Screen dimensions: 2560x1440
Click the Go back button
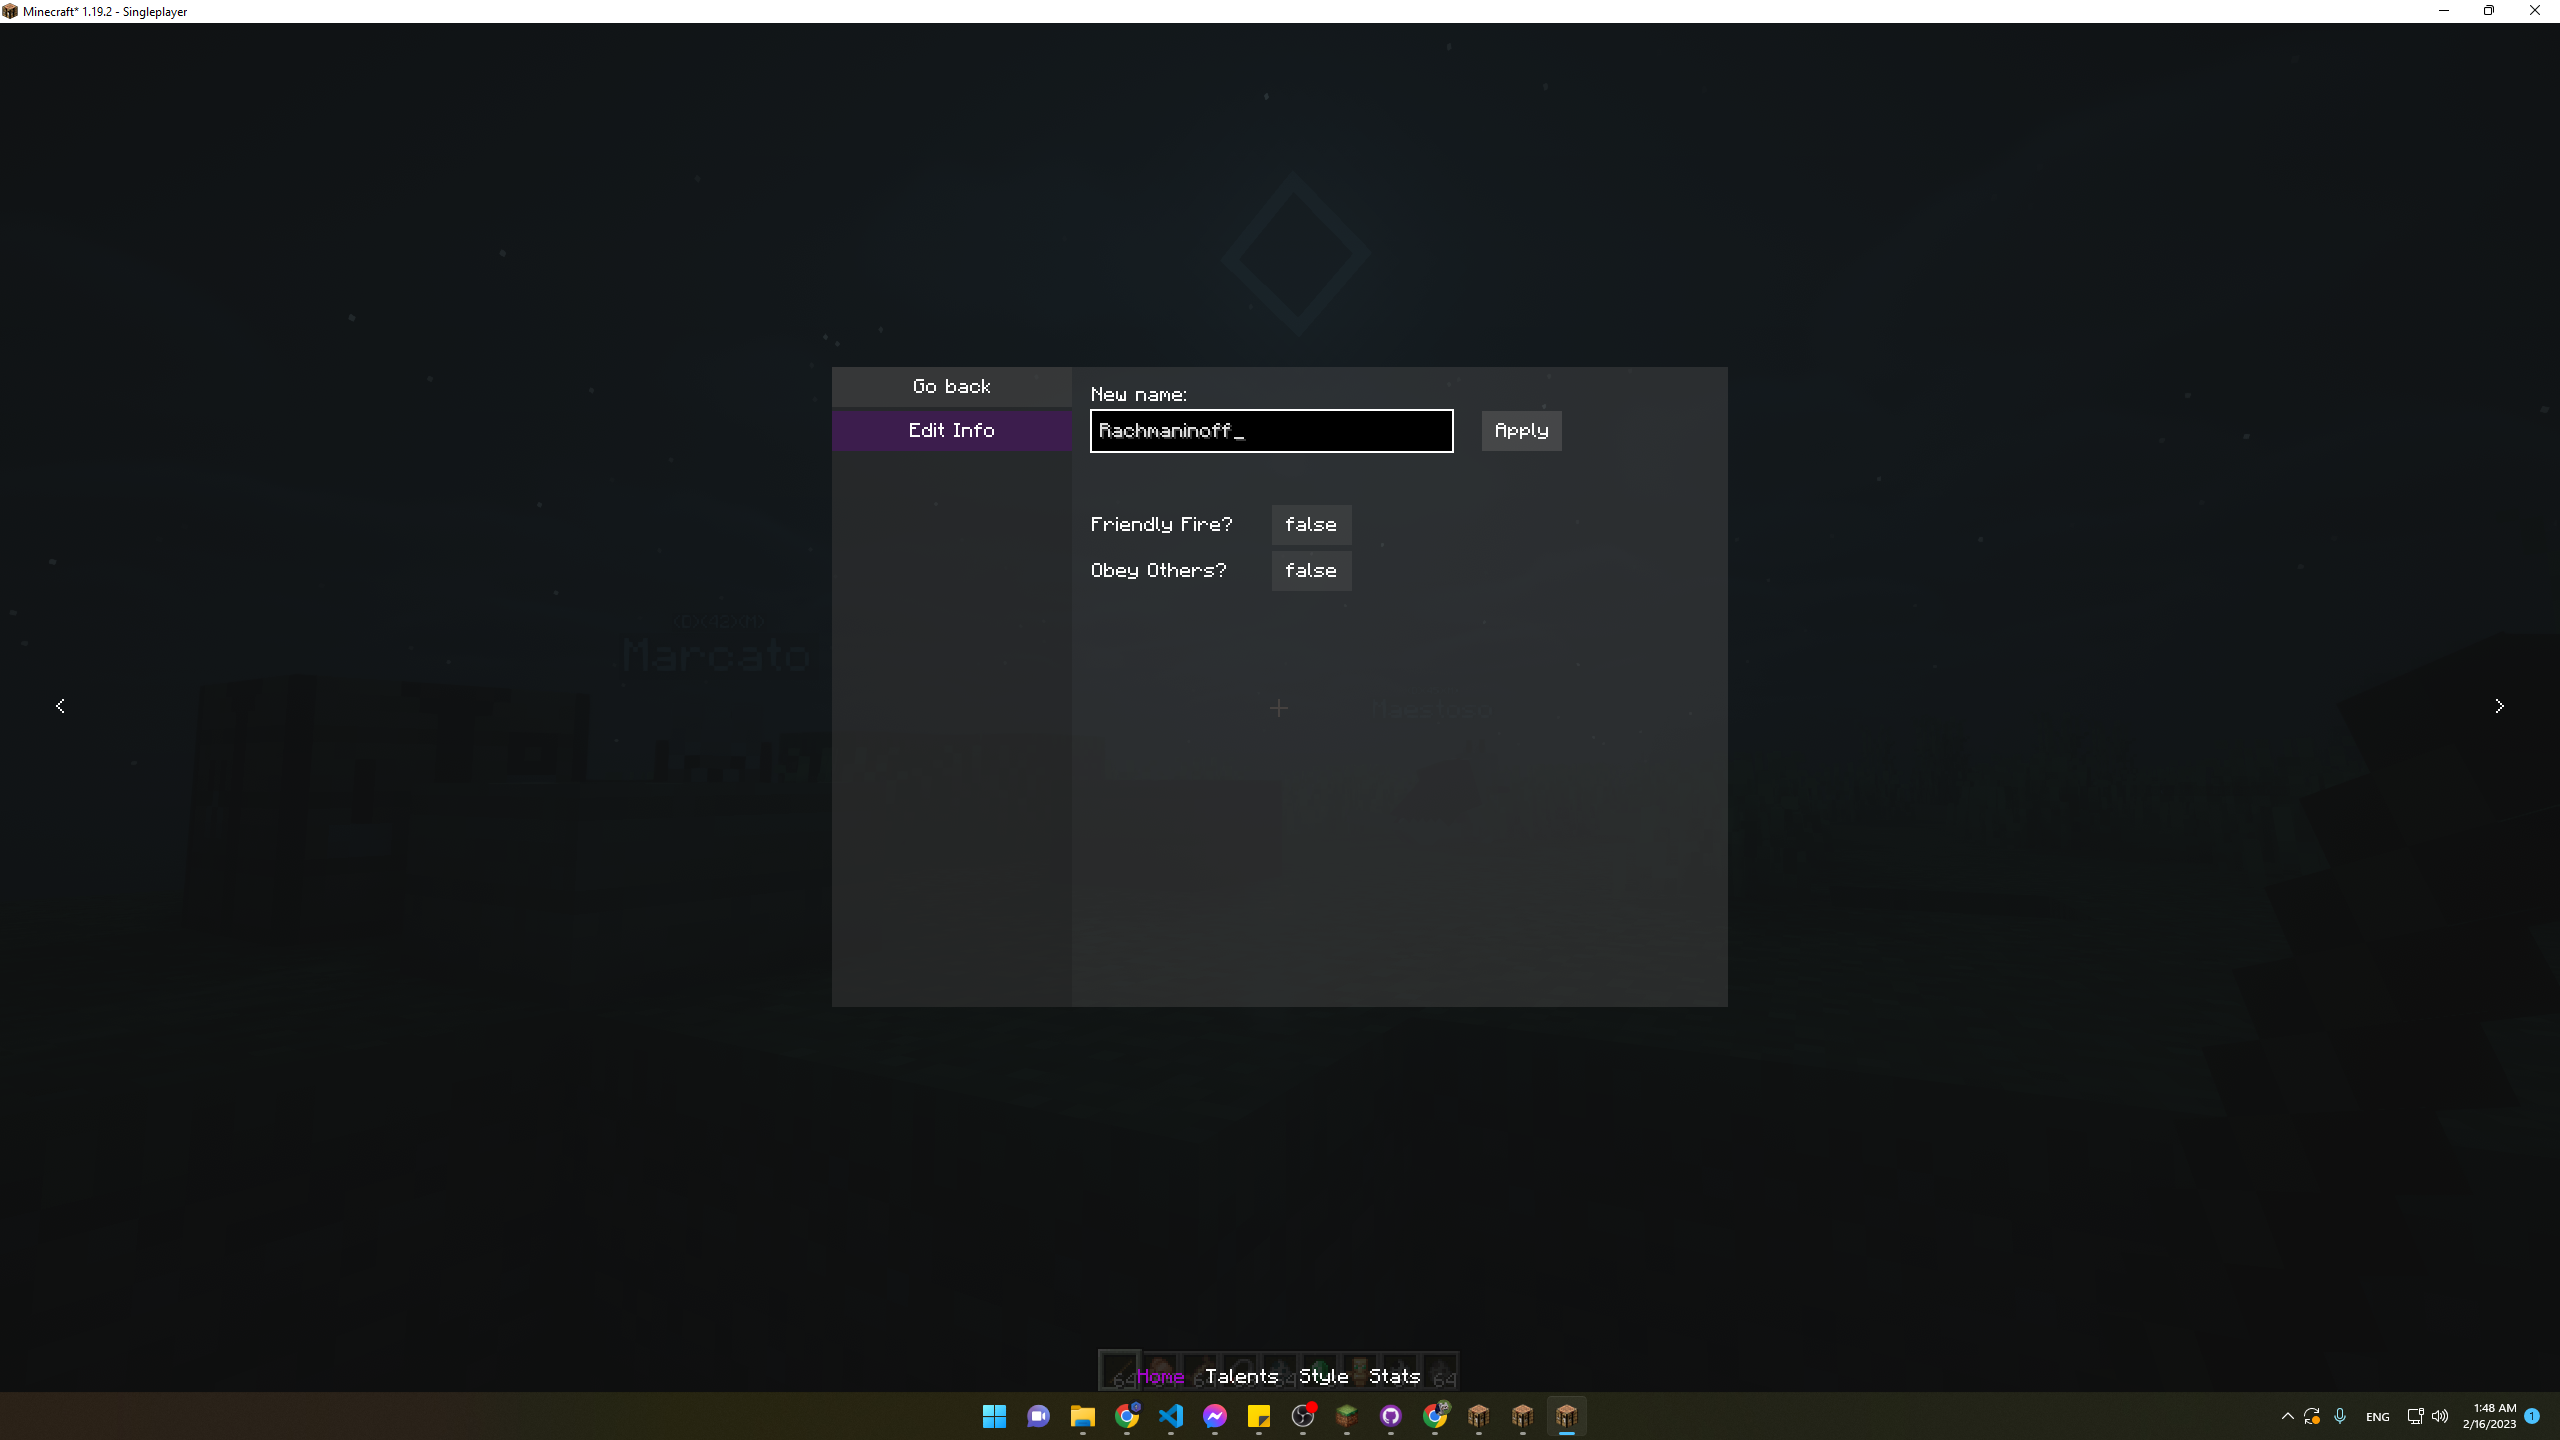[x=951, y=387]
